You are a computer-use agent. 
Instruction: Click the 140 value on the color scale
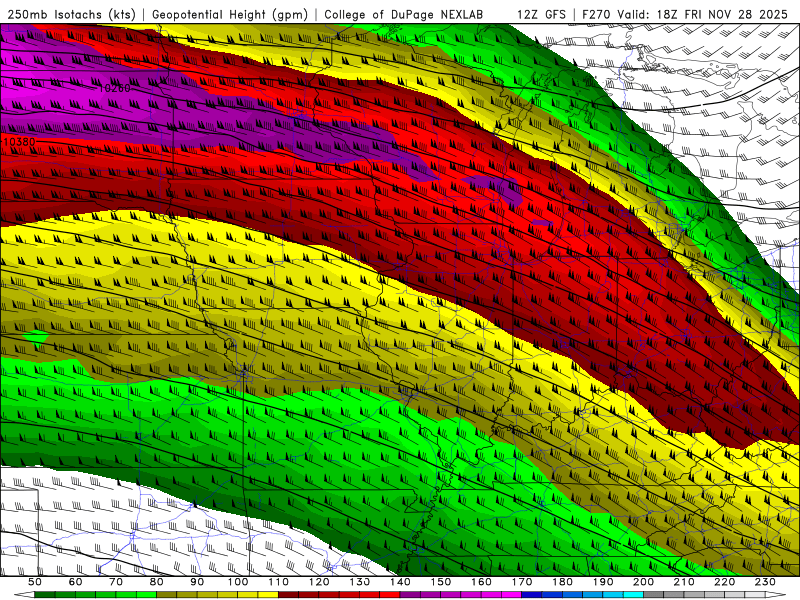[400, 582]
